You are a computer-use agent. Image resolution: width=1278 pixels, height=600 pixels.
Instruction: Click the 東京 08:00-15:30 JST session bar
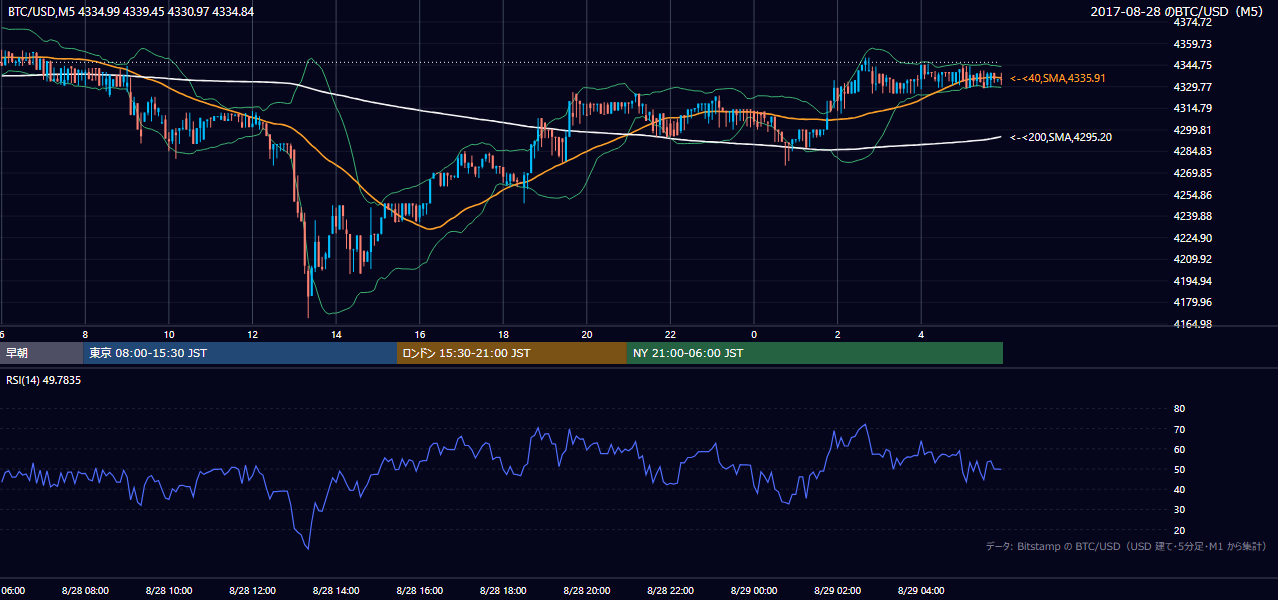[240, 353]
